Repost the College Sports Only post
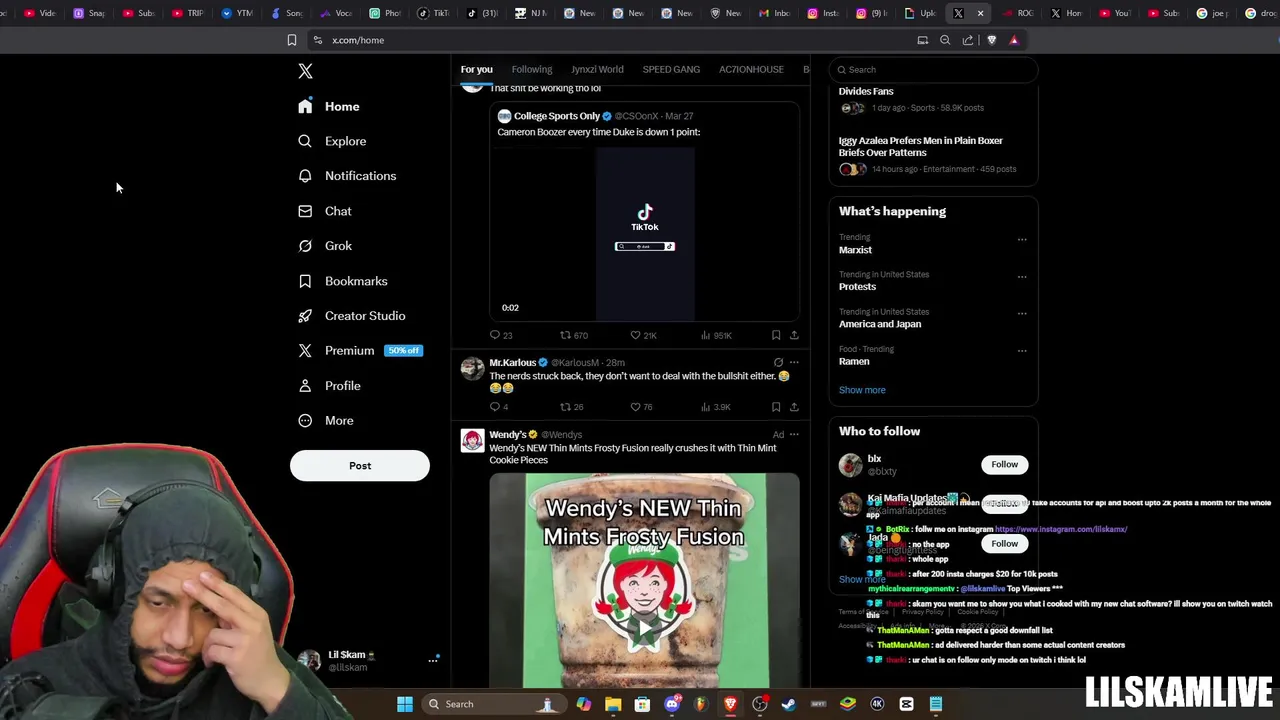This screenshot has height=720, width=1280. (574, 335)
